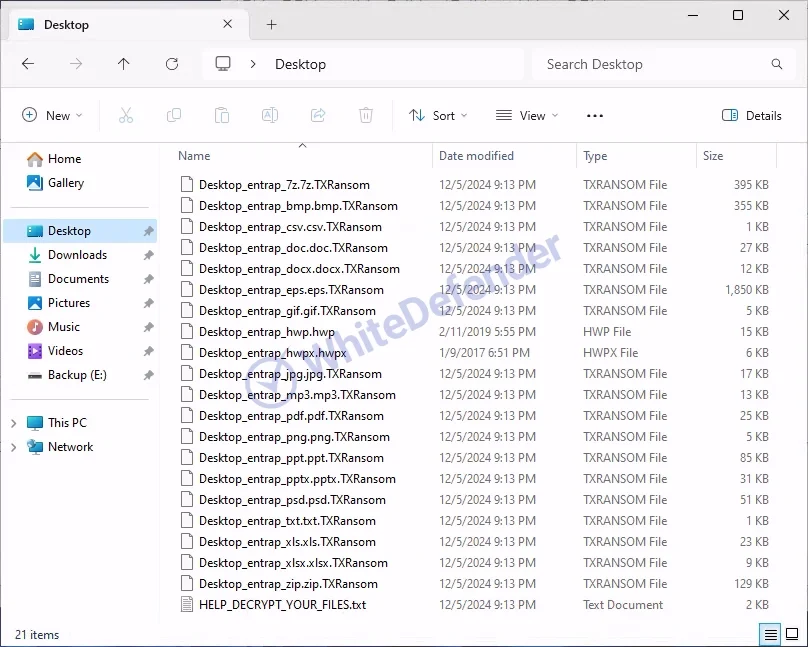Viewport: 808px width, 647px height.
Task: Open Downloads in the navigation pane
Action: click(x=77, y=255)
